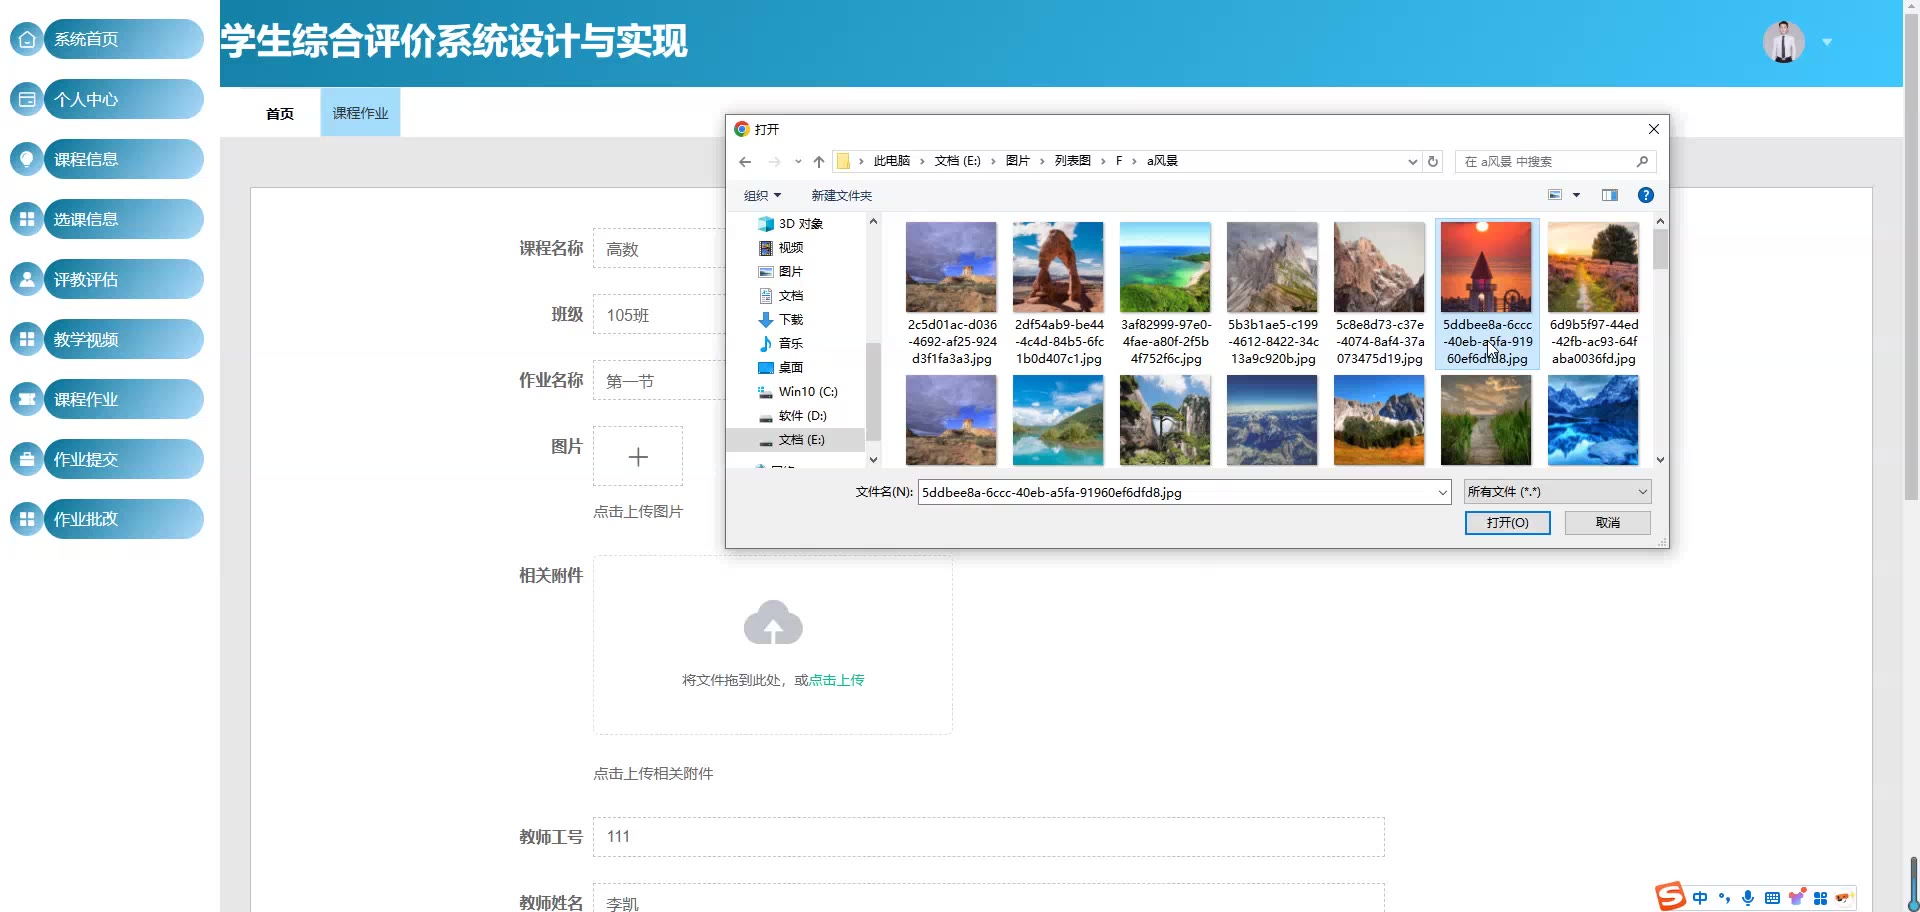The image size is (1920, 912).
Task: Click the up-one-level arrow icon
Action: click(819, 162)
